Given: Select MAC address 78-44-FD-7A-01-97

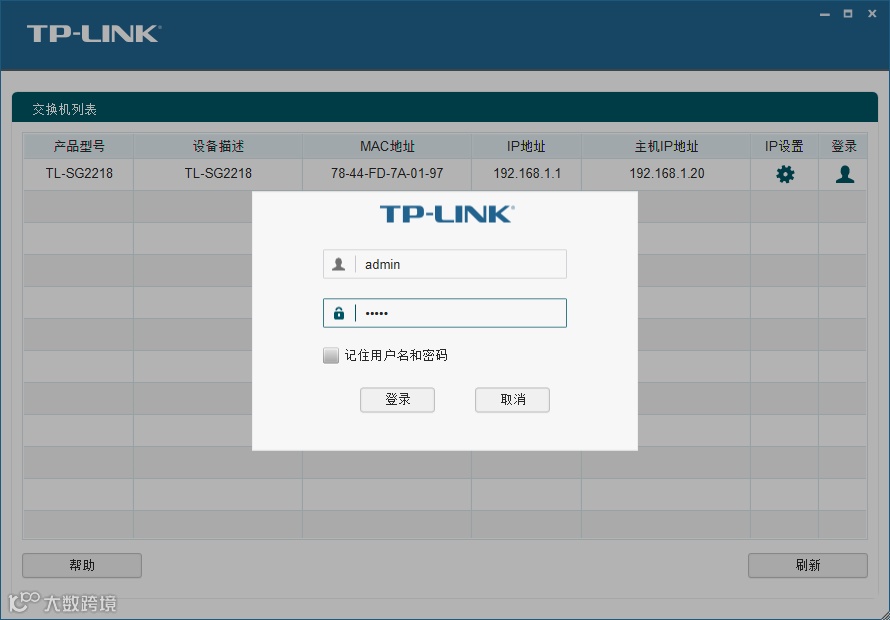Looking at the screenshot, I should [387, 174].
